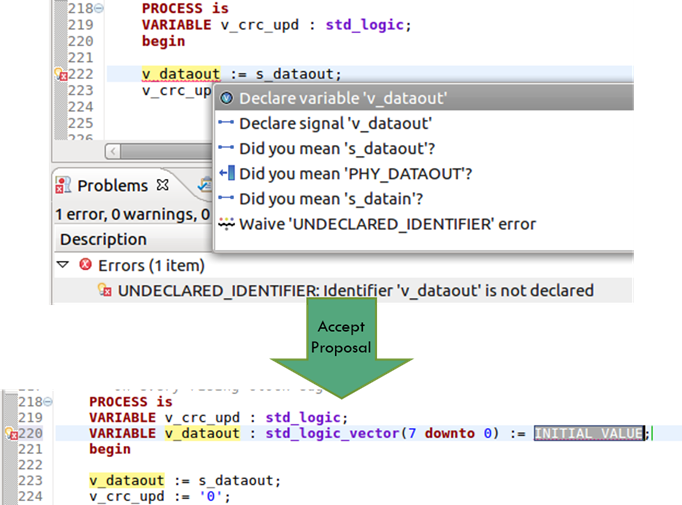
Task: Close the Problems view with its X
Action: pyautogui.click(x=163, y=185)
